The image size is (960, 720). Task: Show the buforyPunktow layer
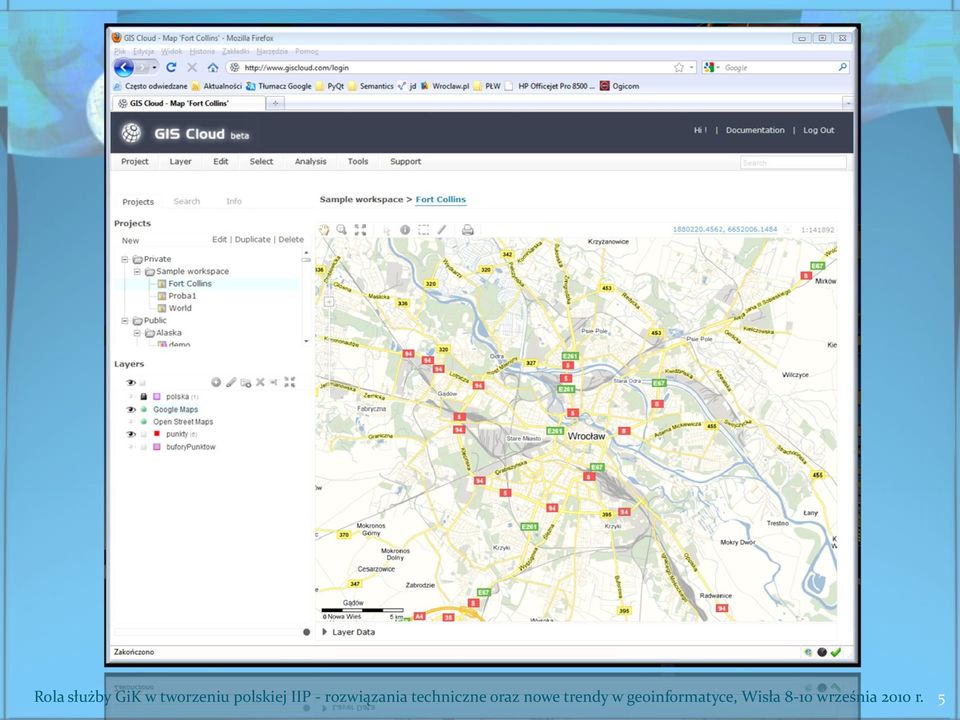[x=130, y=447]
